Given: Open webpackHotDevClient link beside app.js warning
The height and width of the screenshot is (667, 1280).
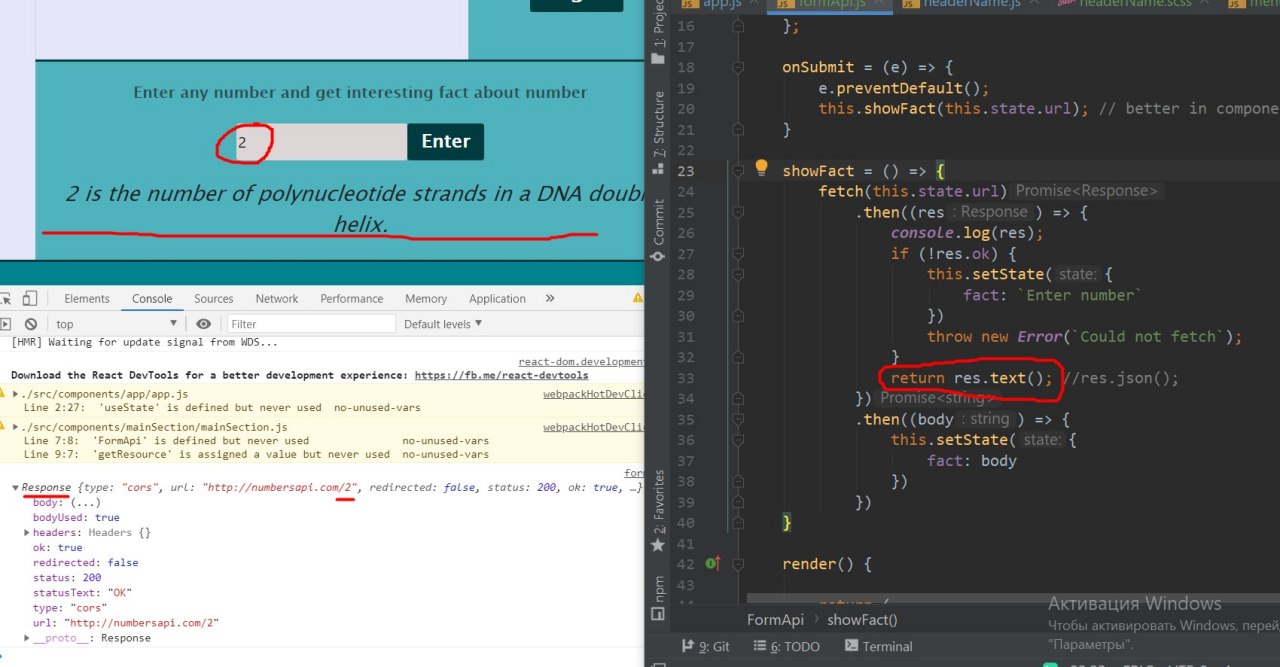Looking at the screenshot, I should coord(594,395).
